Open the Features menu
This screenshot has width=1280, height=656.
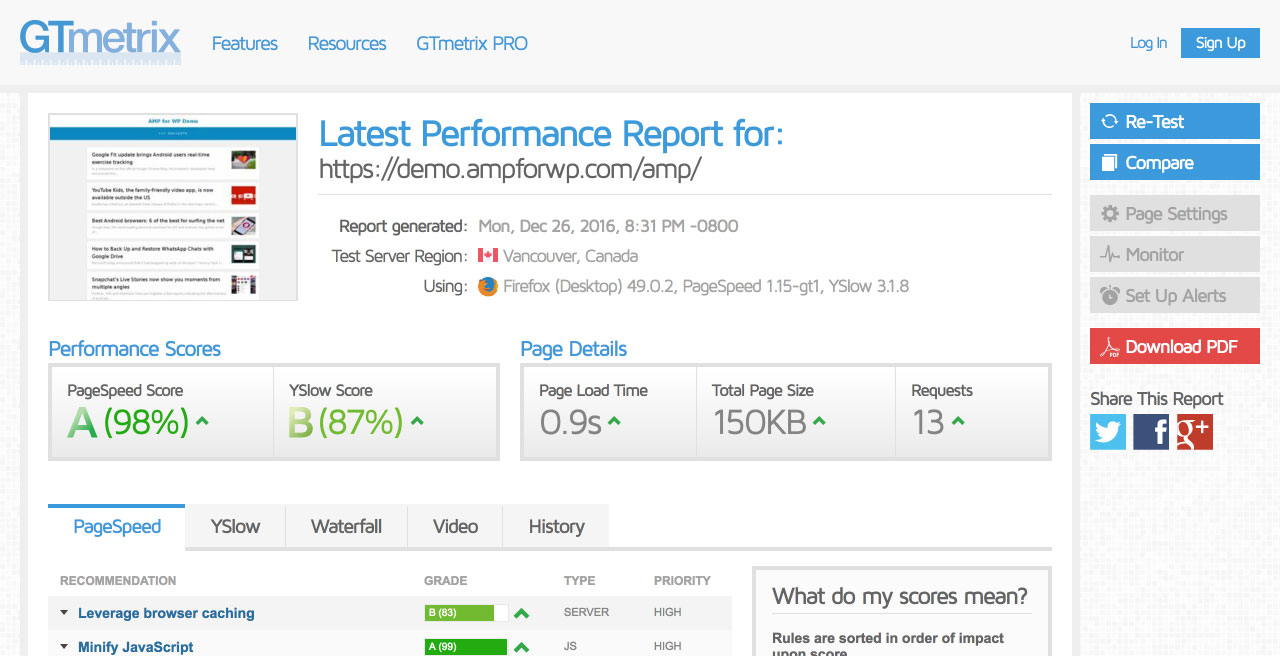click(x=245, y=43)
